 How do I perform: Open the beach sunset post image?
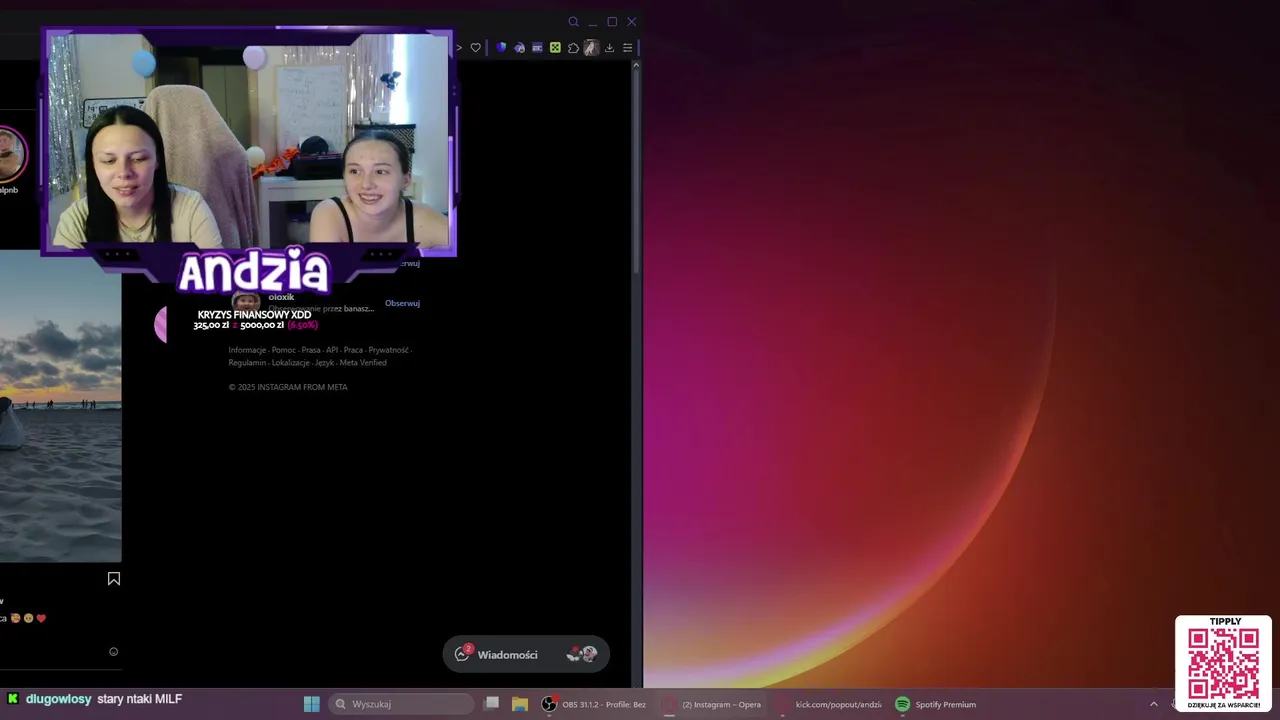click(60, 406)
